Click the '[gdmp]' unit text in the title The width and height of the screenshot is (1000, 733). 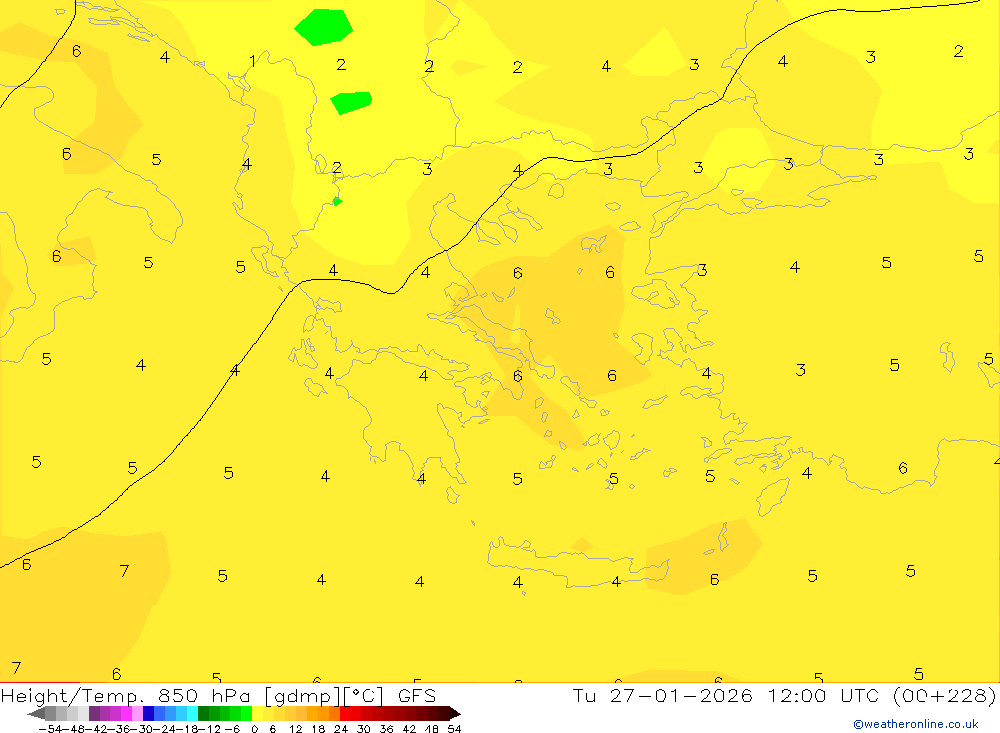302,696
